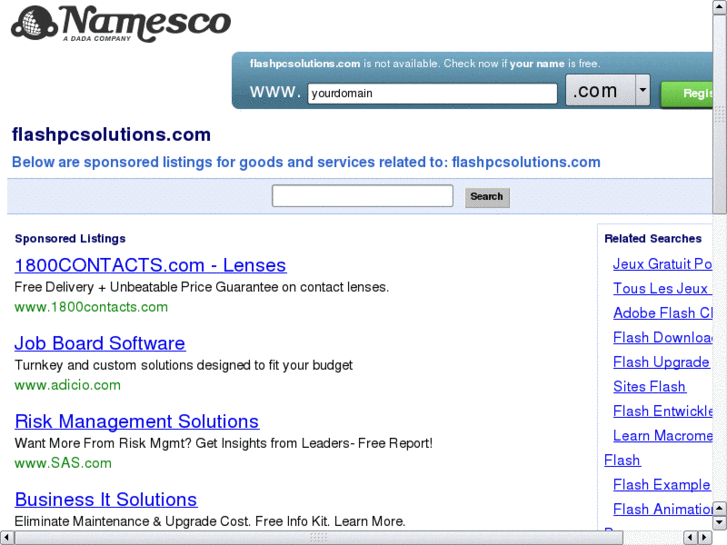Open the Business It Solutions link

(106, 499)
